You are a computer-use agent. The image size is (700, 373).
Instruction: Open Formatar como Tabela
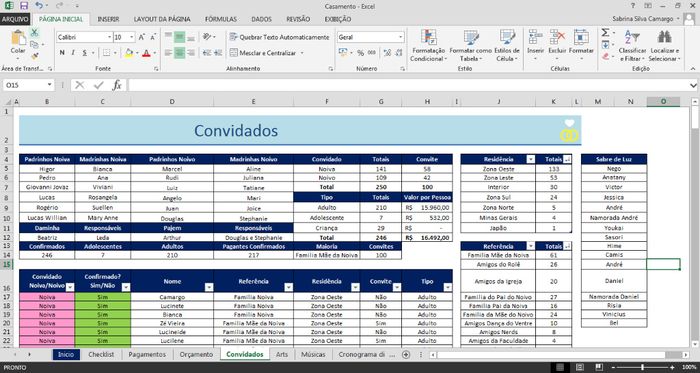point(471,46)
